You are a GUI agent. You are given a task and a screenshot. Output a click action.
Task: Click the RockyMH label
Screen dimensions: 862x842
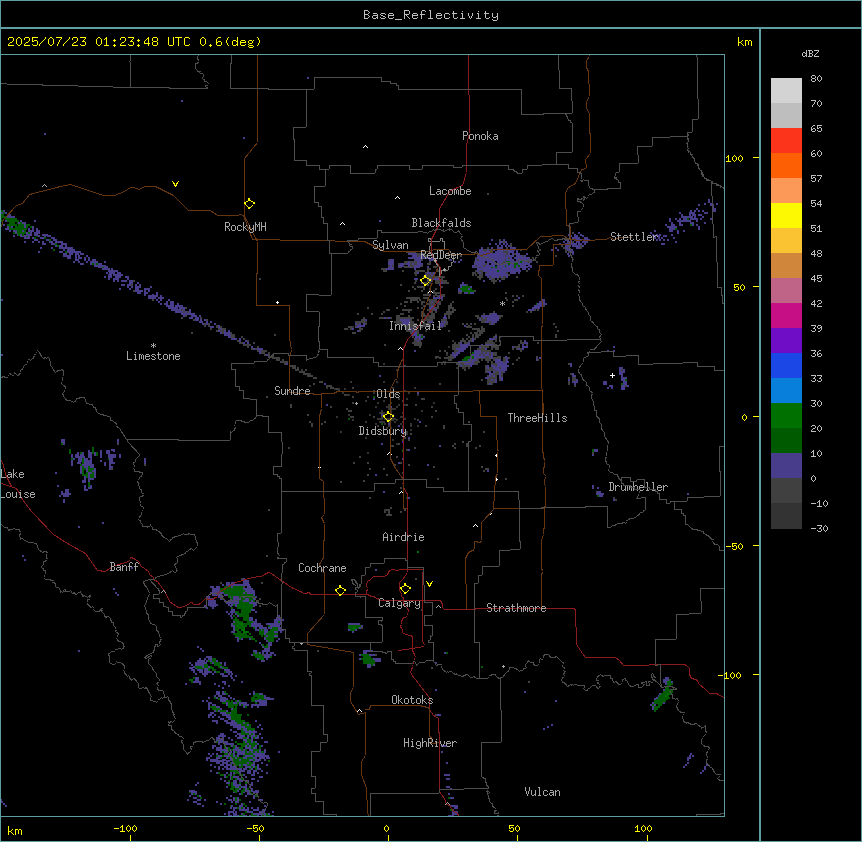(x=245, y=227)
